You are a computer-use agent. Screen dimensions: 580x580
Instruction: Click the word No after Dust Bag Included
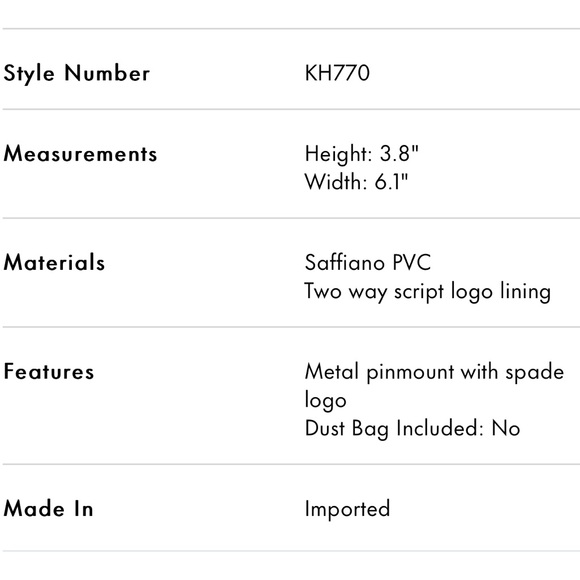coord(506,428)
